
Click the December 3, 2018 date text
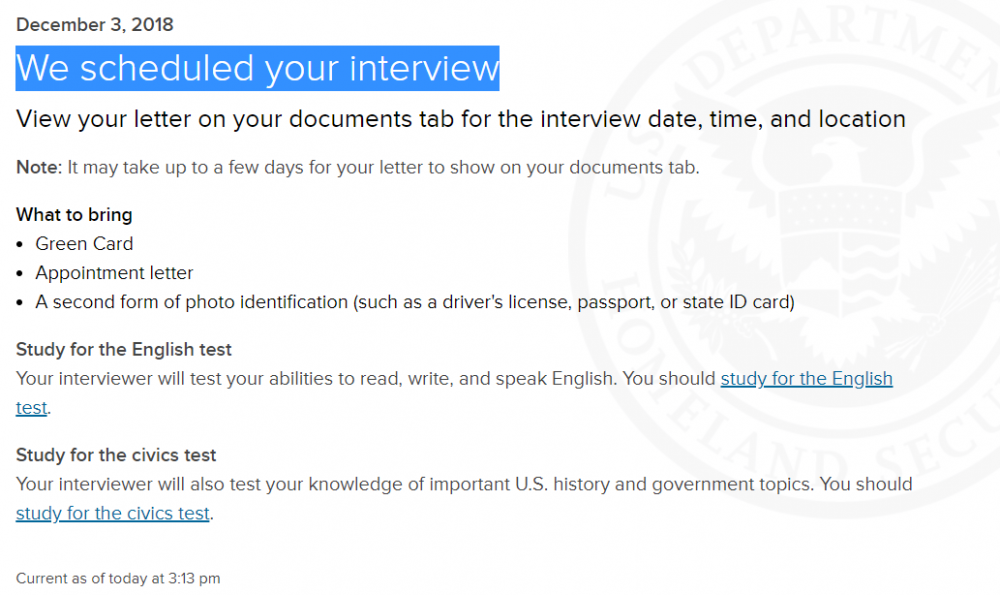(94, 25)
